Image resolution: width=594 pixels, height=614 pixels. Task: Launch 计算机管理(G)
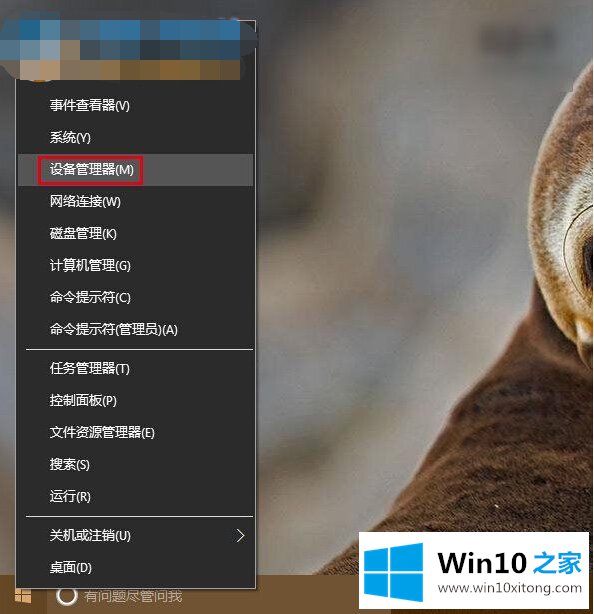tap(135, 265)
